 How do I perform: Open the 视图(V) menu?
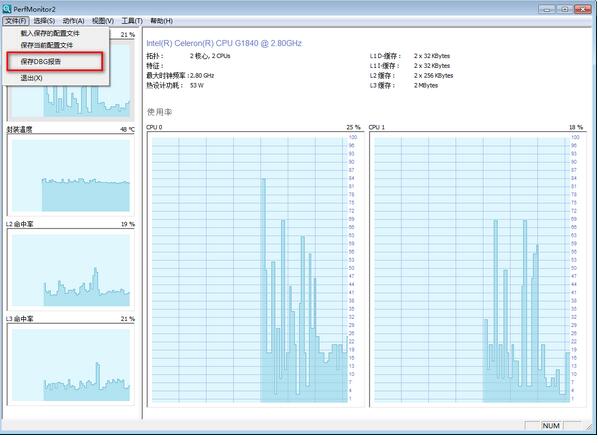coord(103,21)
